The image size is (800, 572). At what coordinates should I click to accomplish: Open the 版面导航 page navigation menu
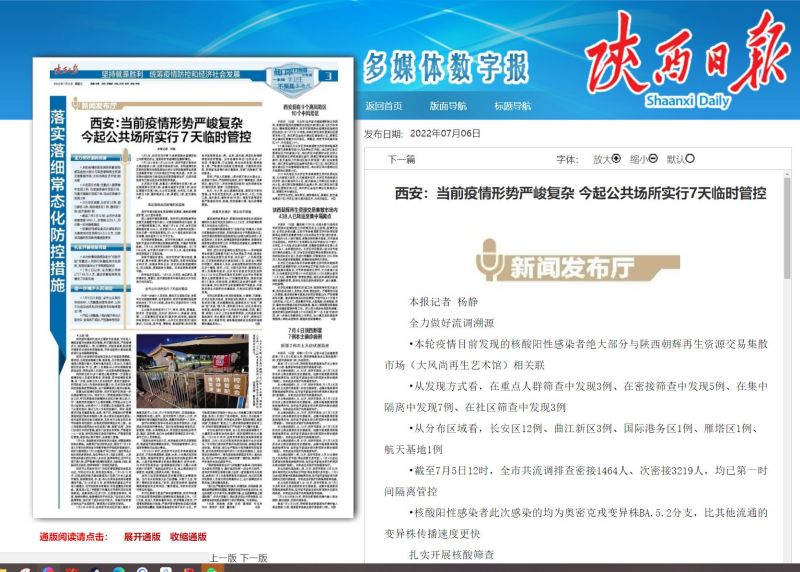pyautogui.click(x=448, y=106)
